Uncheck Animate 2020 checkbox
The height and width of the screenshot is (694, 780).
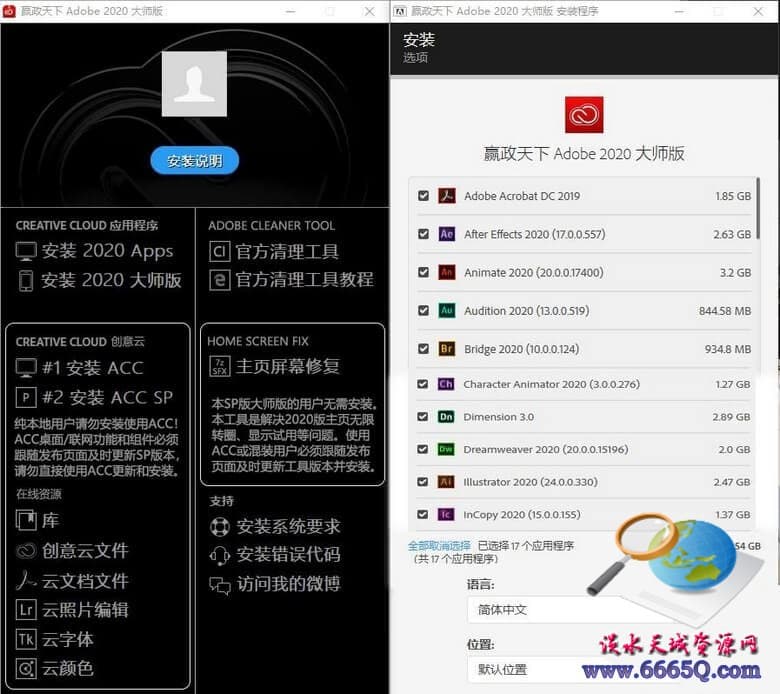coord(423,272)
